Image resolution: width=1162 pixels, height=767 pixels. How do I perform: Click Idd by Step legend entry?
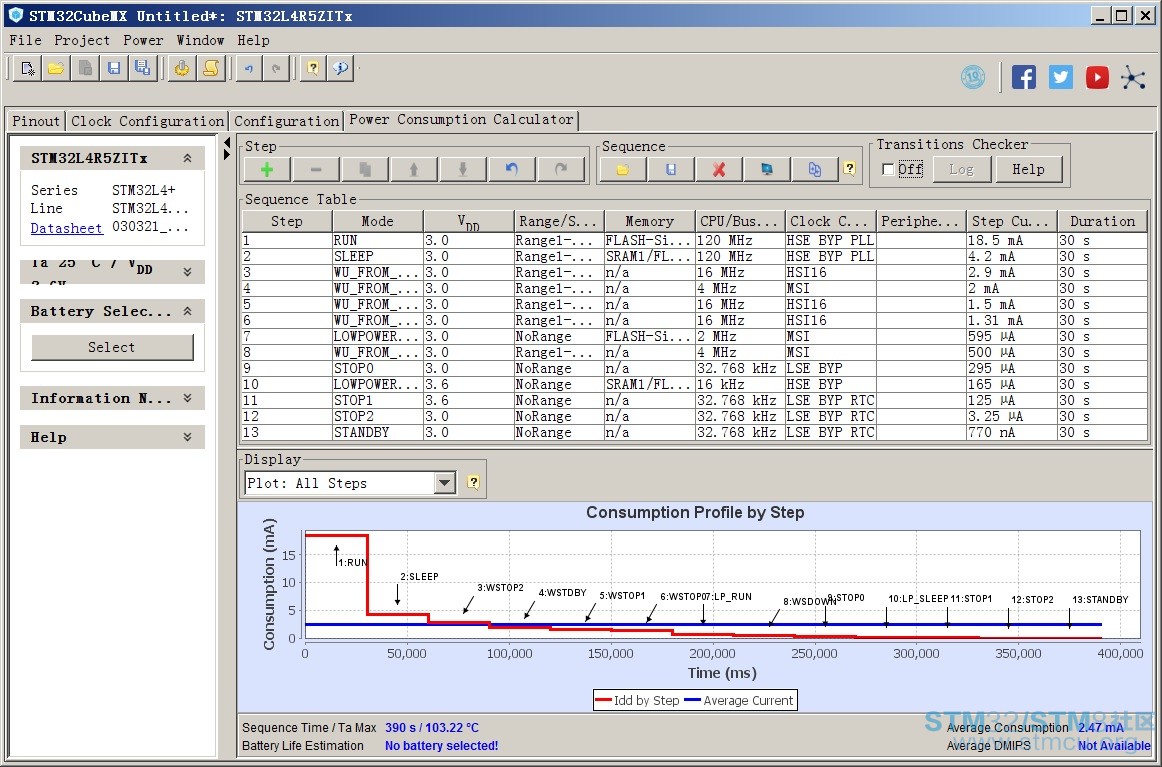(x=637, y=700)
